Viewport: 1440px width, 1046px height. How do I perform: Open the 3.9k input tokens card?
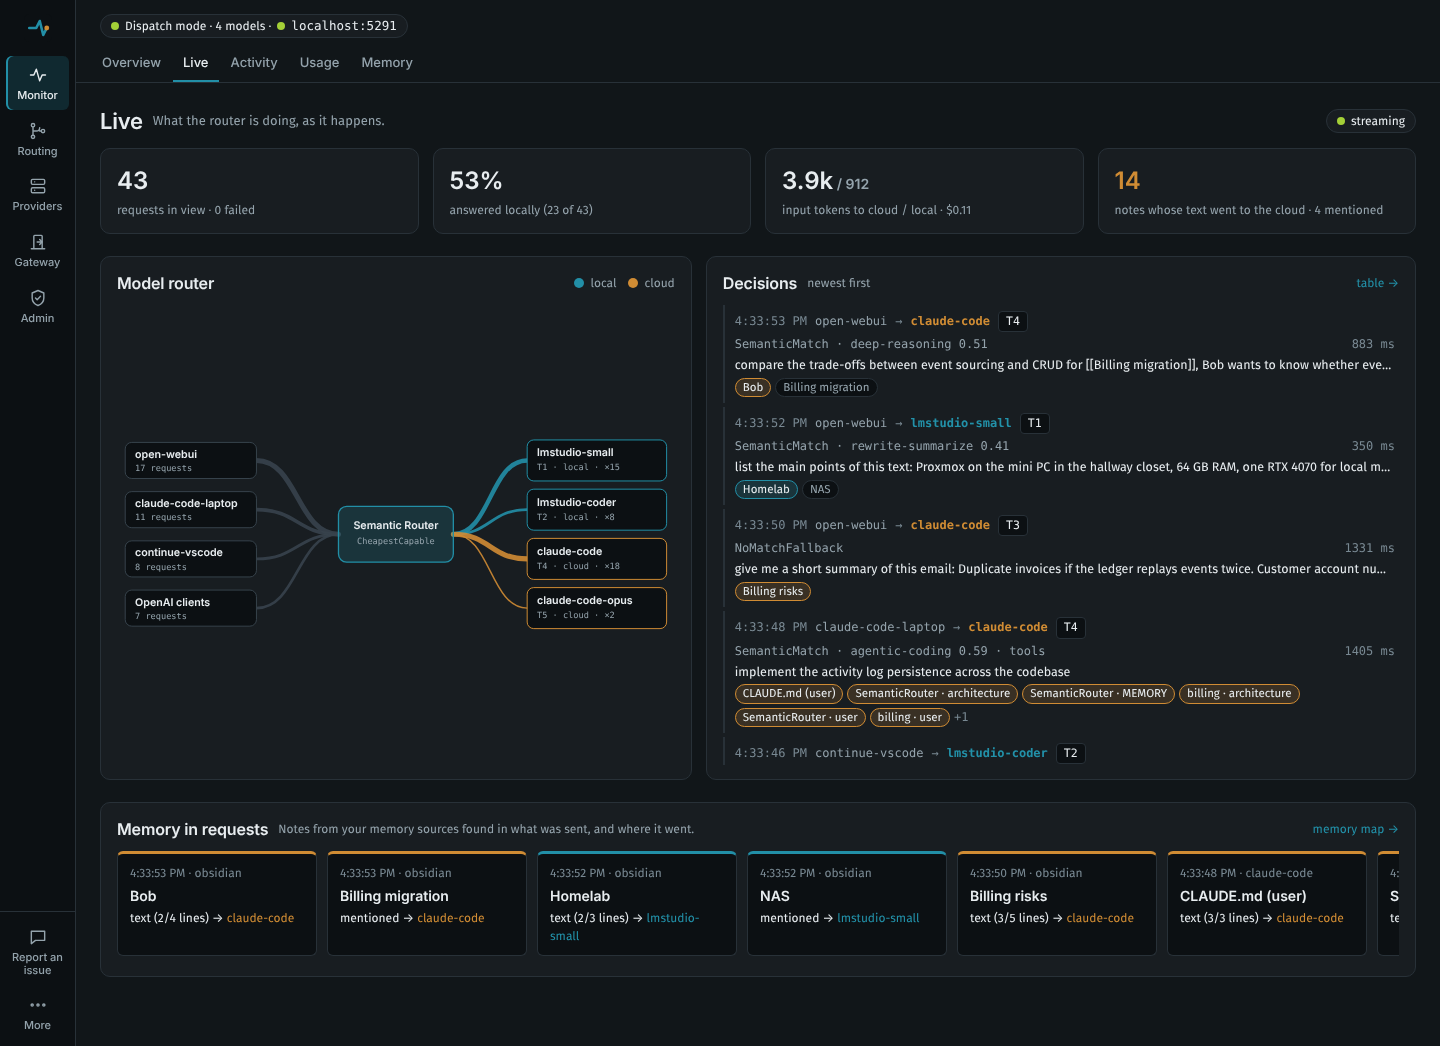coord(924,191)
